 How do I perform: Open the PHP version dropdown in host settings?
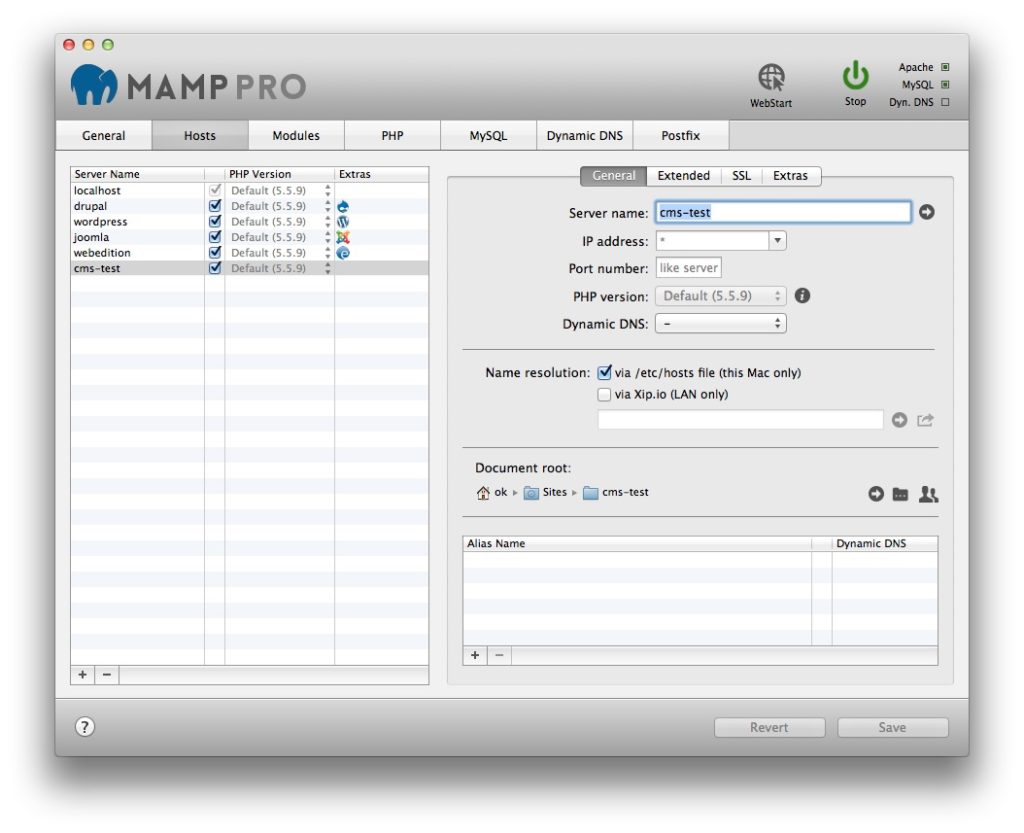pos(721,296)
